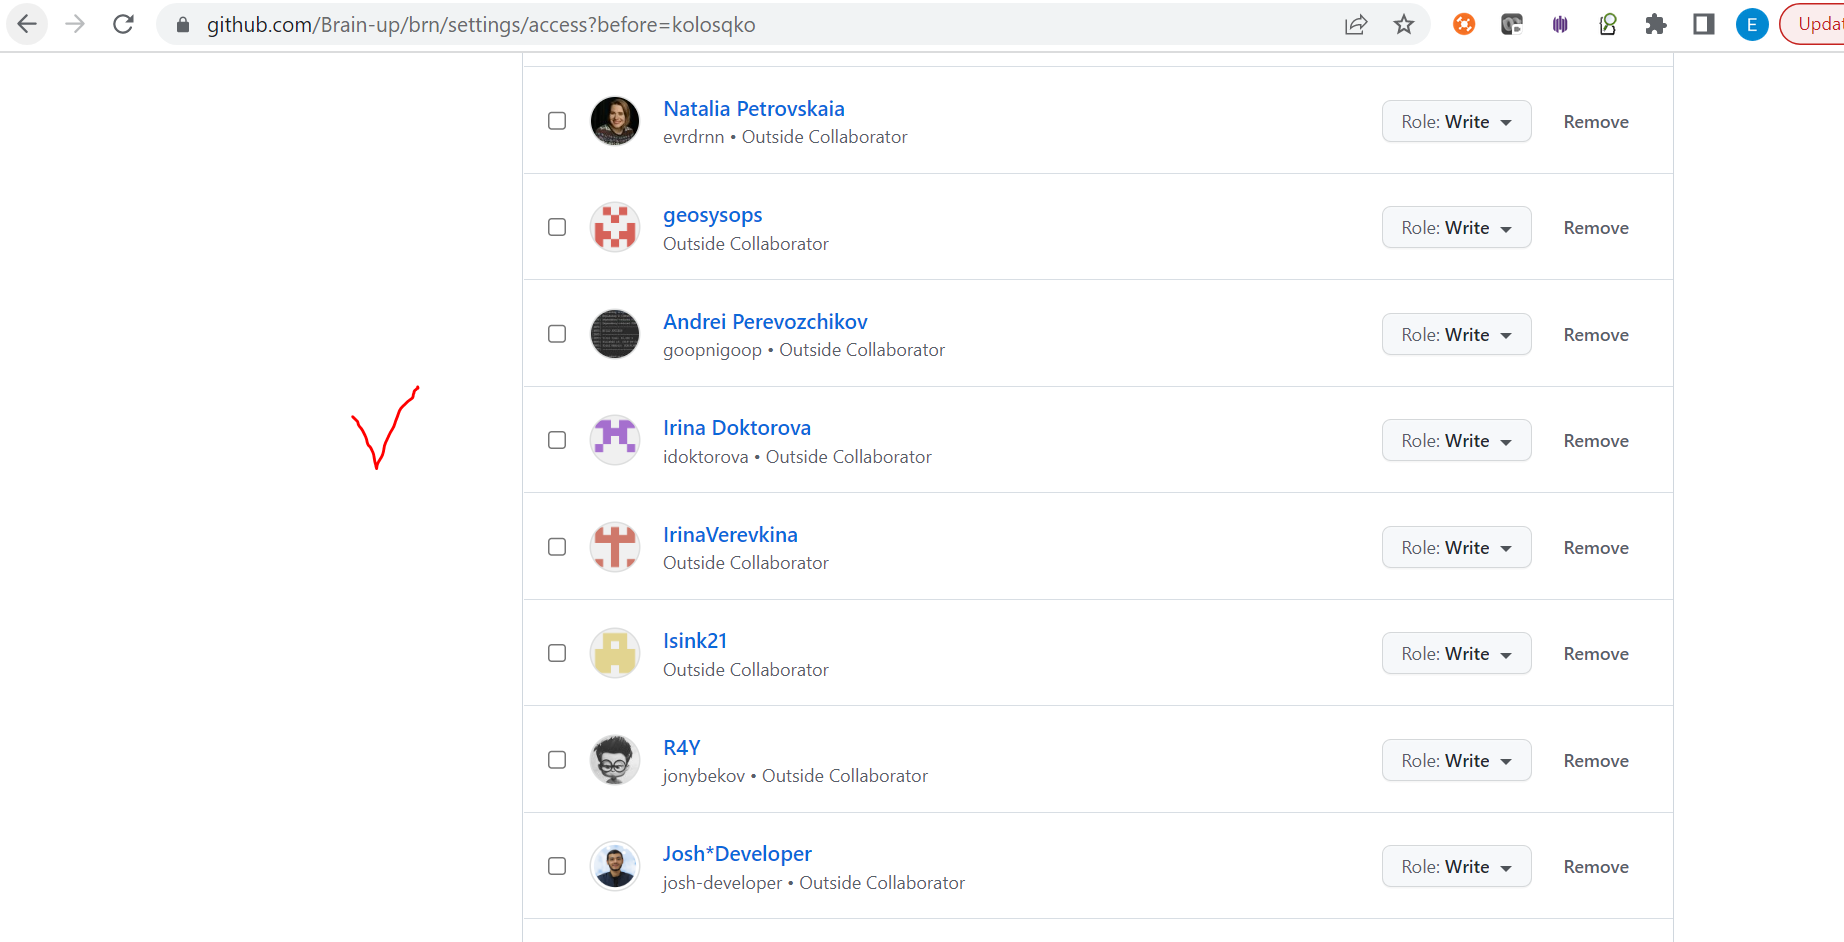
Task: View site info via the padlock icon
Action: (x=183, y=24)
